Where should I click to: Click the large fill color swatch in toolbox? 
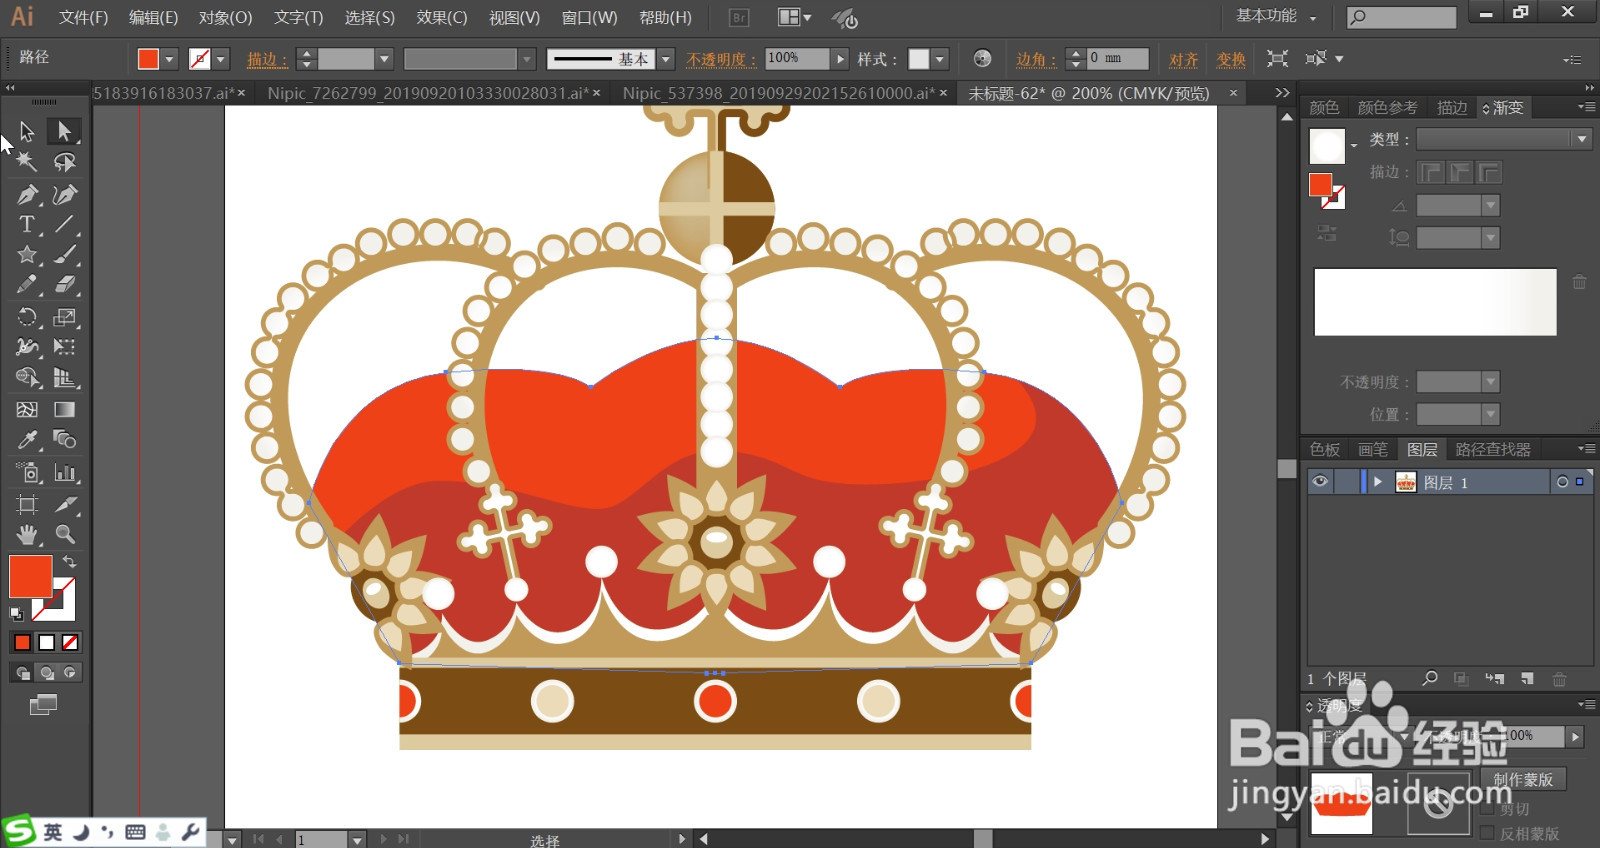pyautogui.click(x=30, y=577)
